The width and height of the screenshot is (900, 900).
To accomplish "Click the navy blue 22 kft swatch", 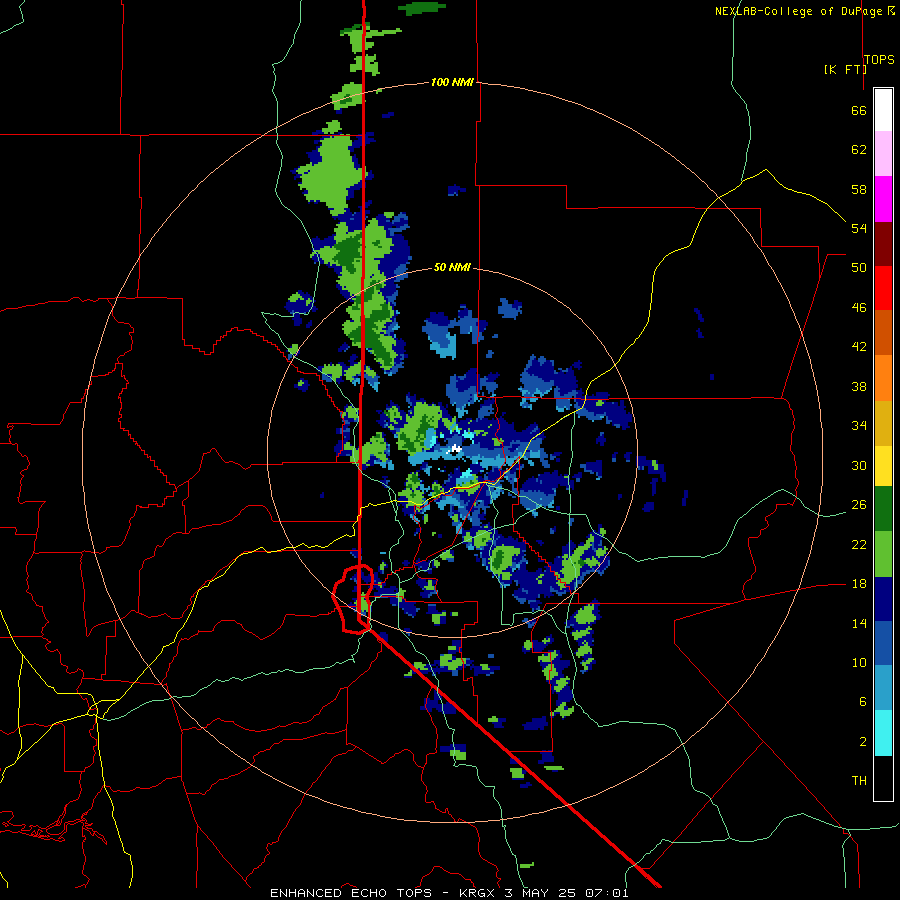I will pos(883,599).
